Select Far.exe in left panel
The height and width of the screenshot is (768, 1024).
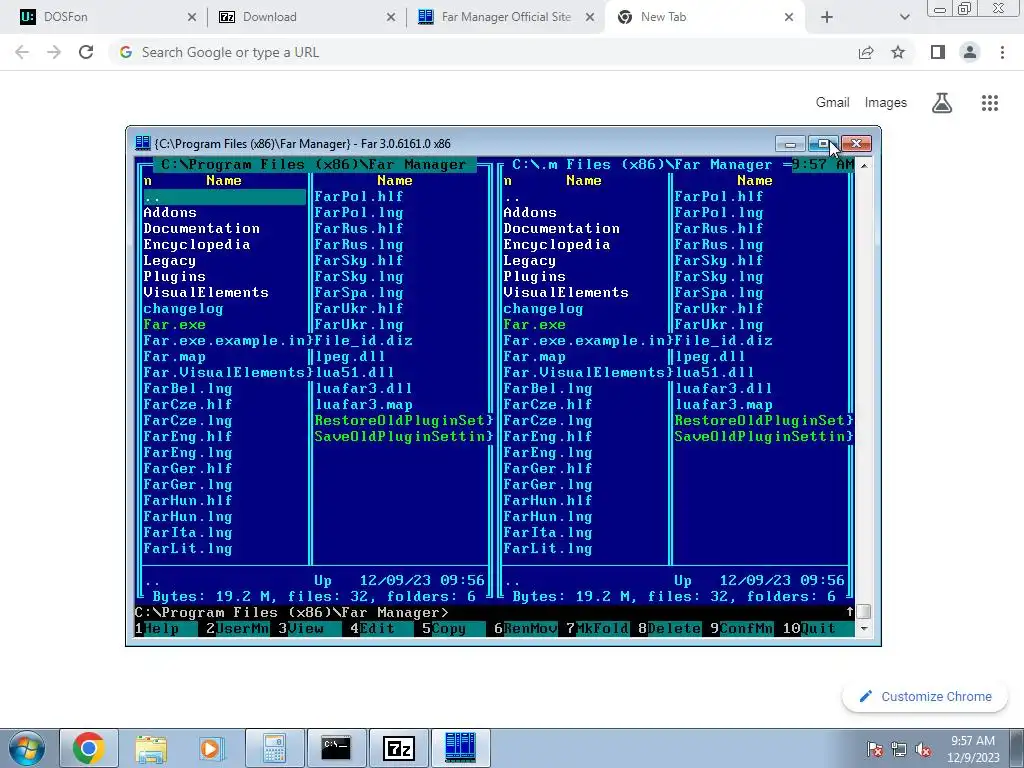pyautogui.click(x=174, y=325)
